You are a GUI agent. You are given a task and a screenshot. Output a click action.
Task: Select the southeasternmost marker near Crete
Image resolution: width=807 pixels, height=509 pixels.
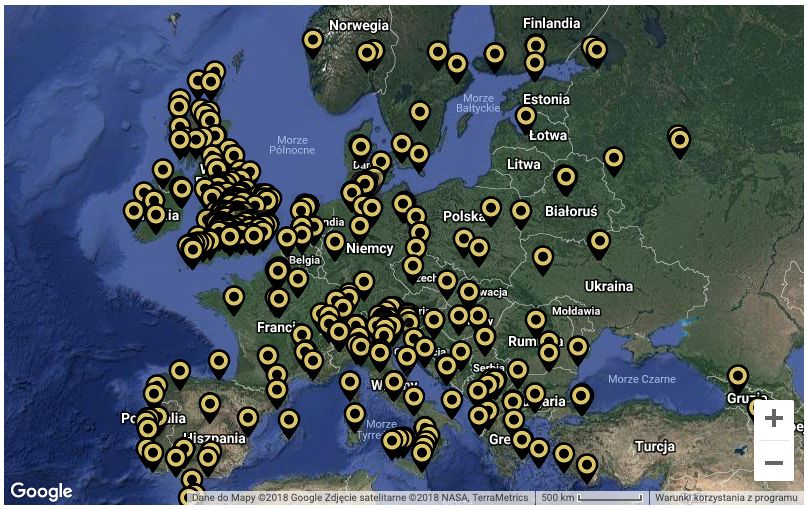pos(587,468)
